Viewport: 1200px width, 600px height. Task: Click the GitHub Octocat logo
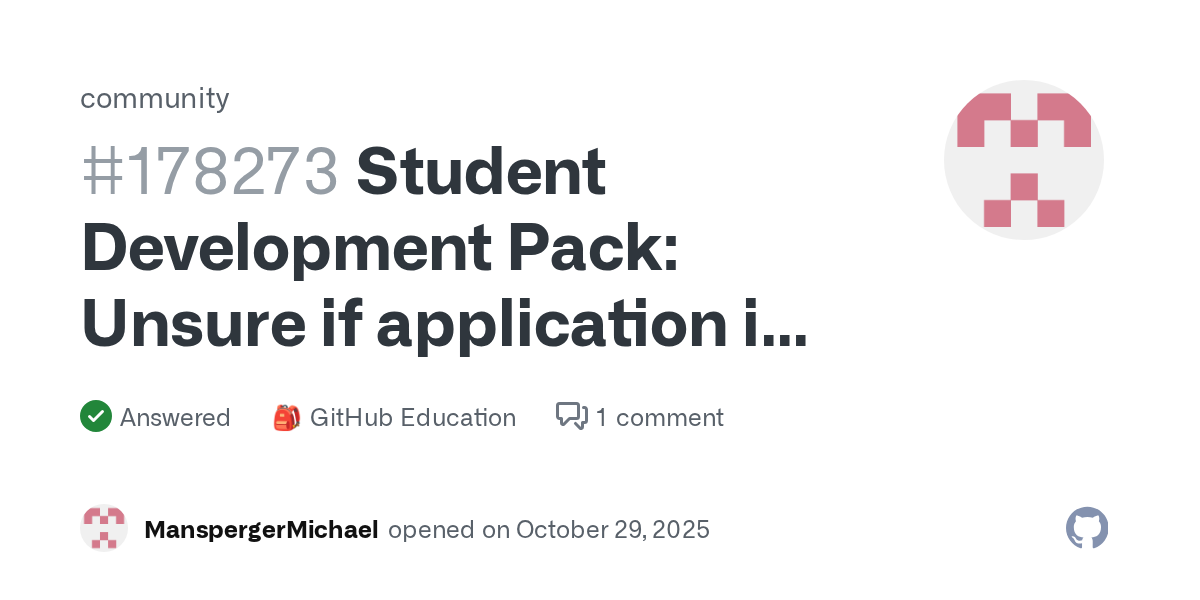(x=1087, y=528)
